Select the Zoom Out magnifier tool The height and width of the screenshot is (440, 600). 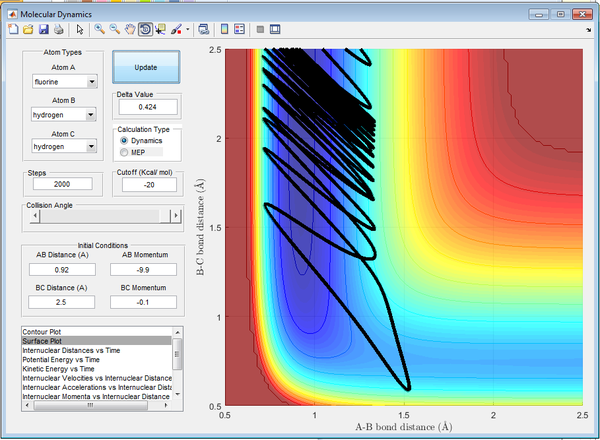tap(115, 30)
